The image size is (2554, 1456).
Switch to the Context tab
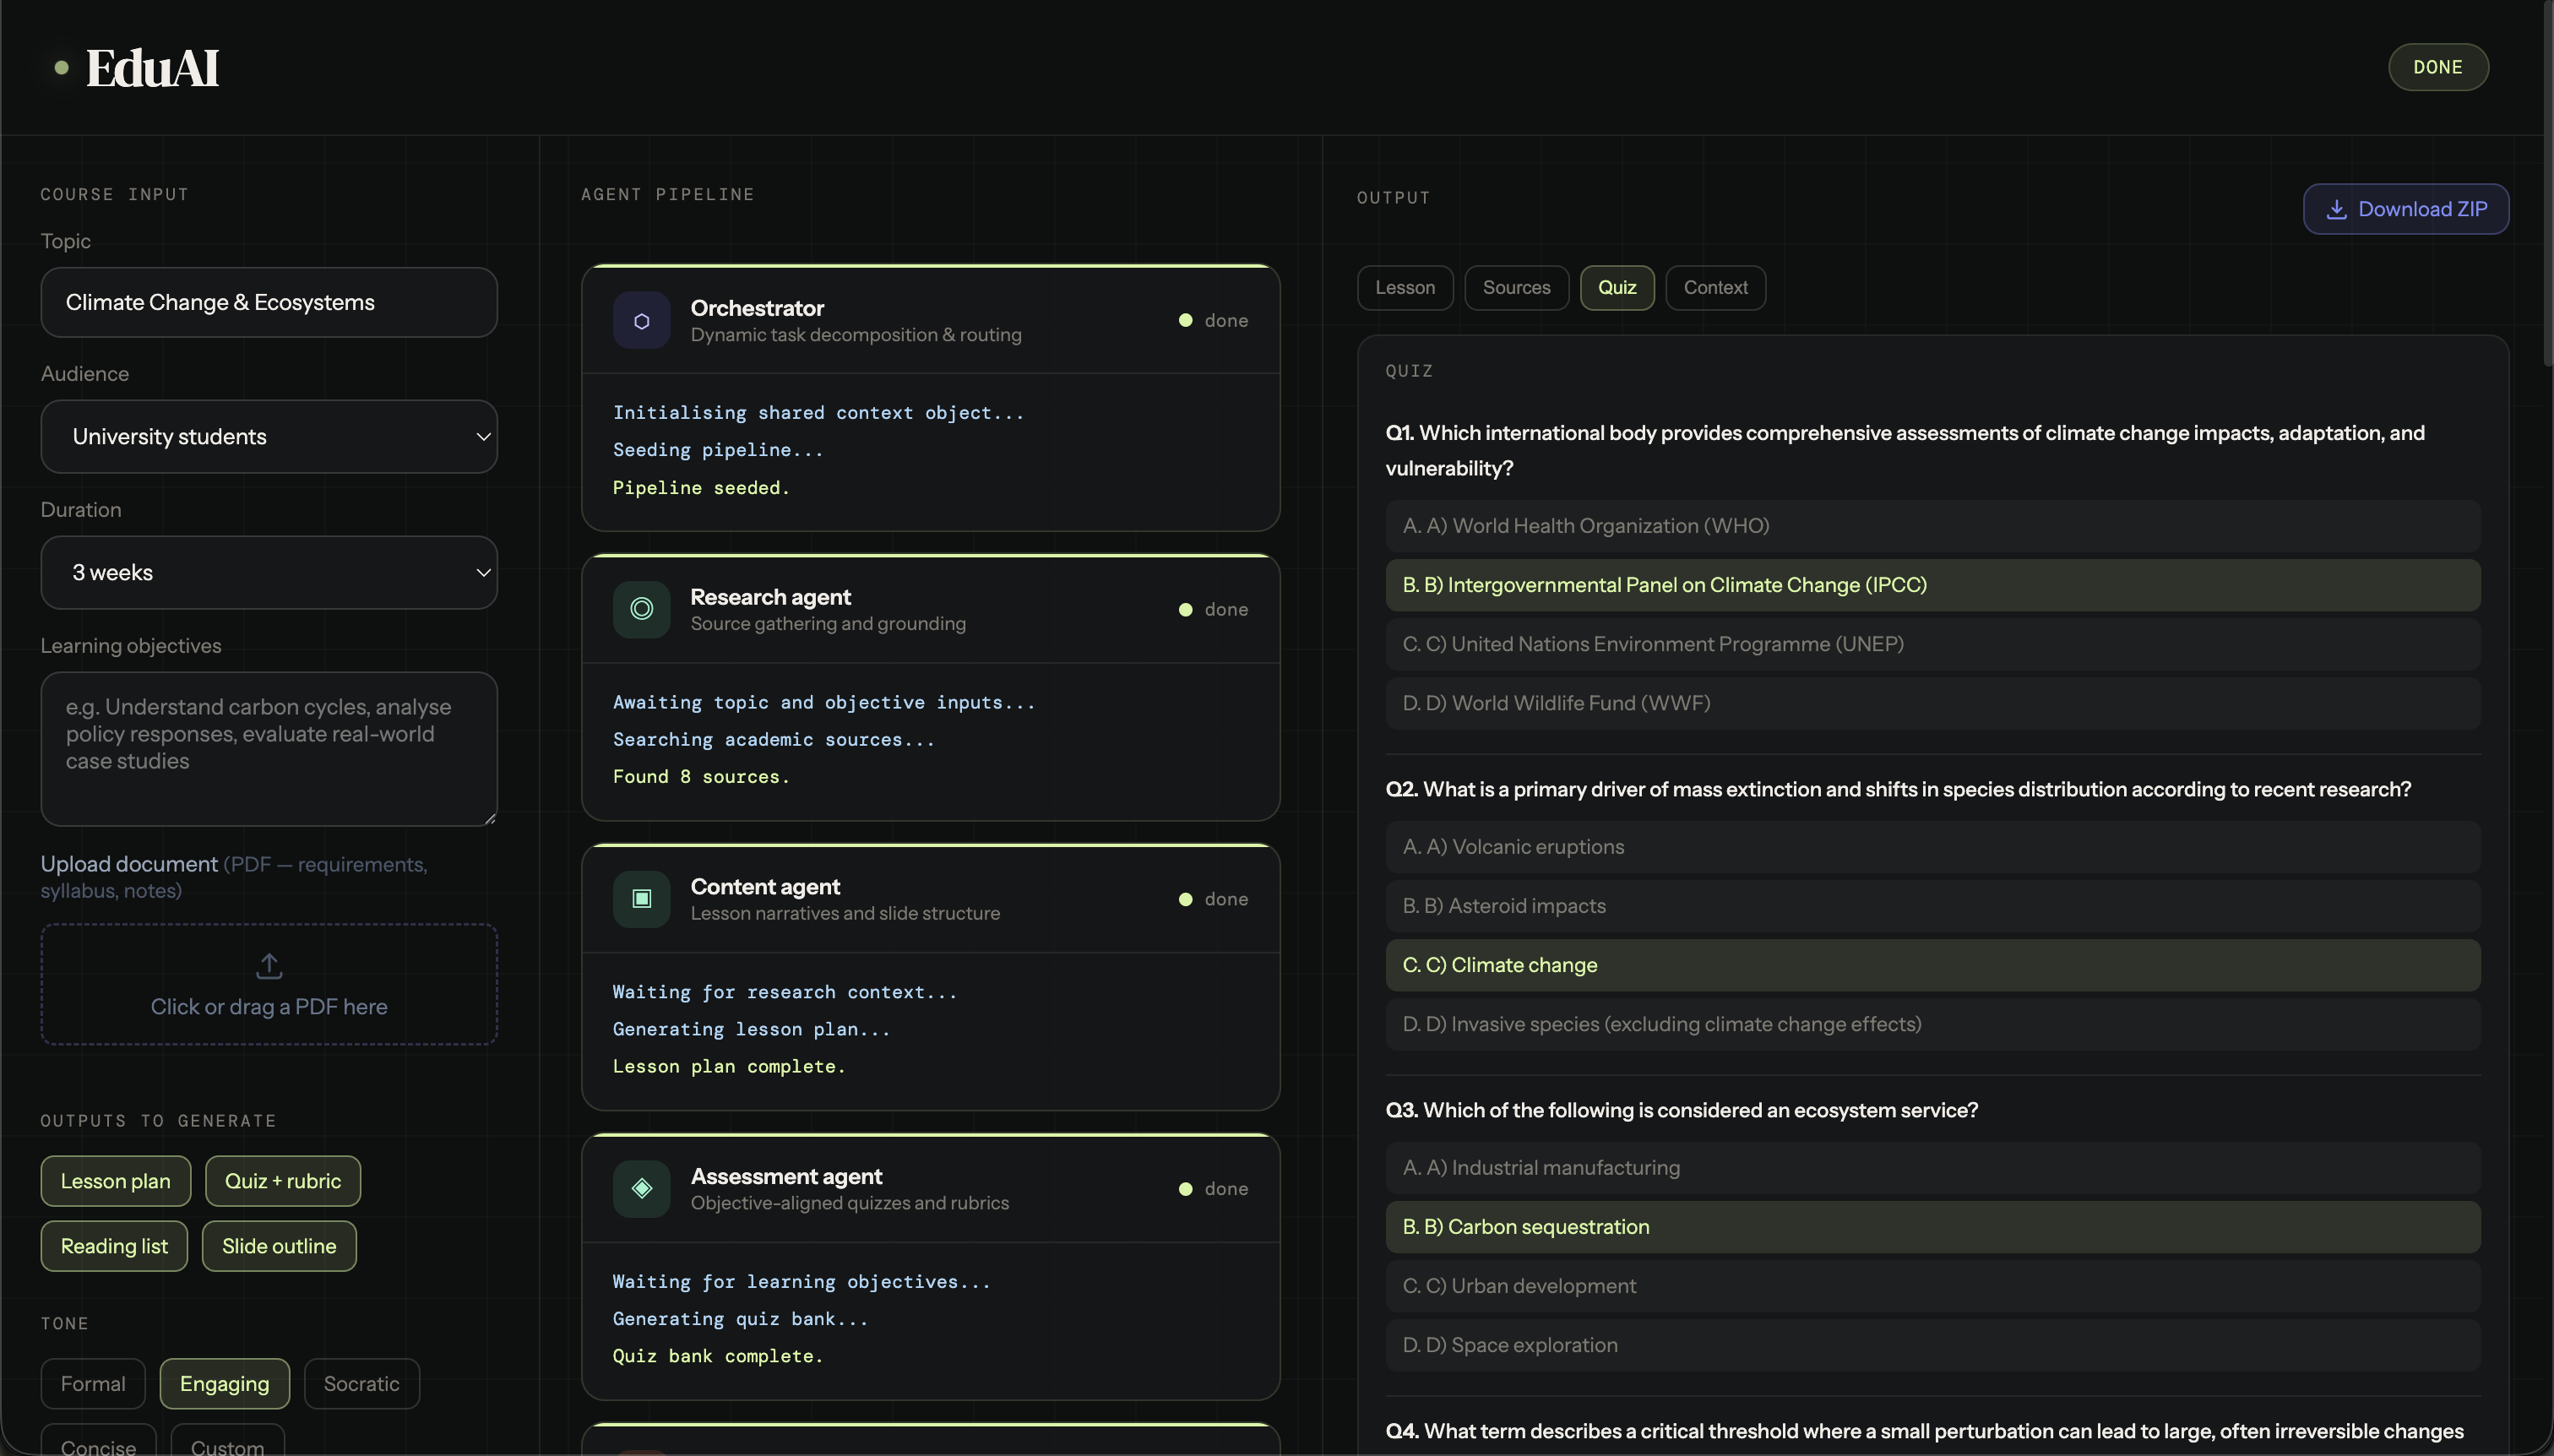tap(1715, 288)
